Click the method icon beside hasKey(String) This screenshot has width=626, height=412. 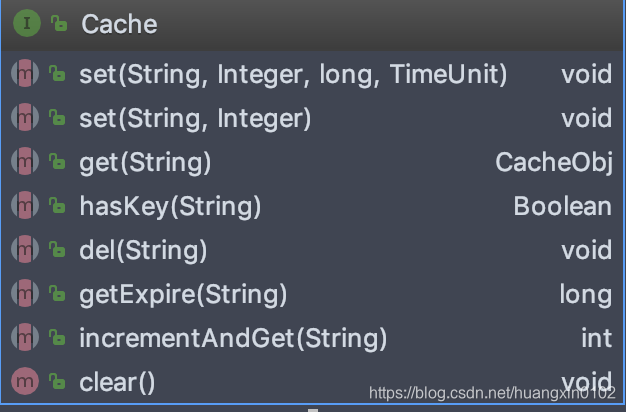[25, 205]
